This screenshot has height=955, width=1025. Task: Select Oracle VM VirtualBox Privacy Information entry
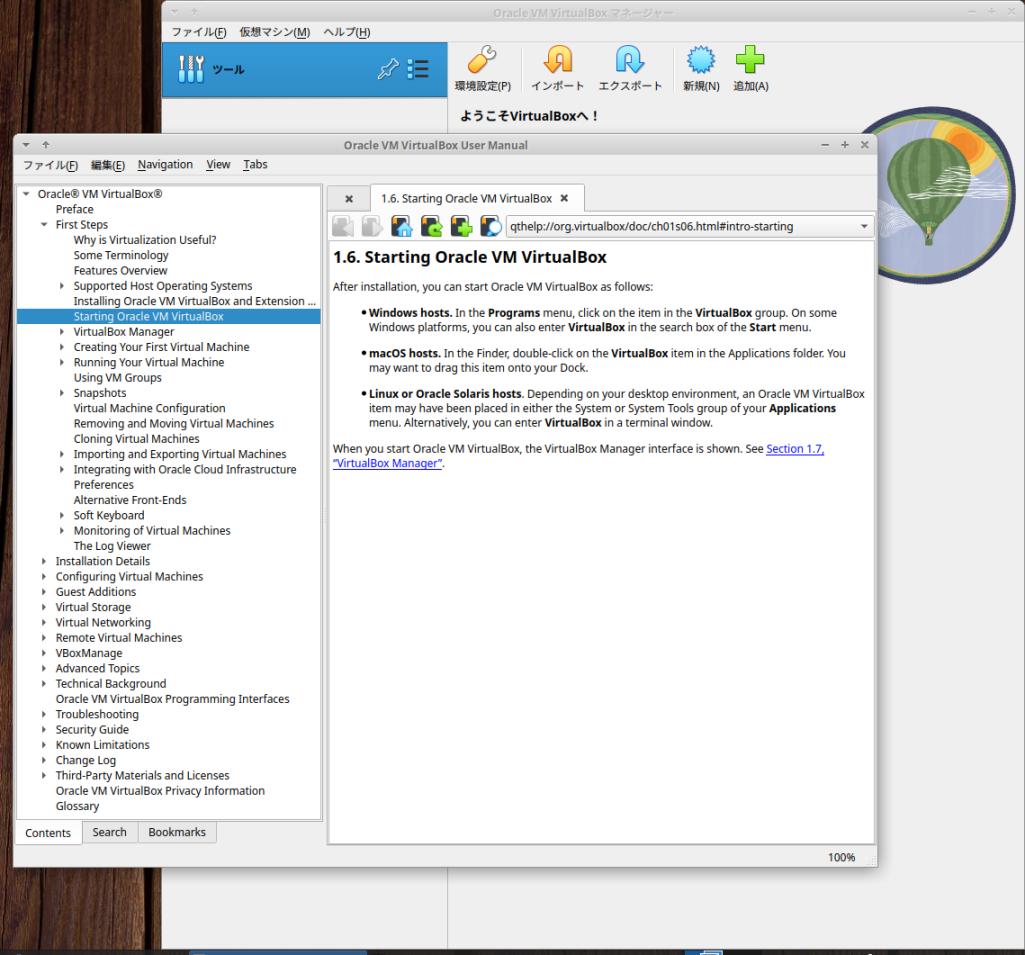tap(160, 791)
